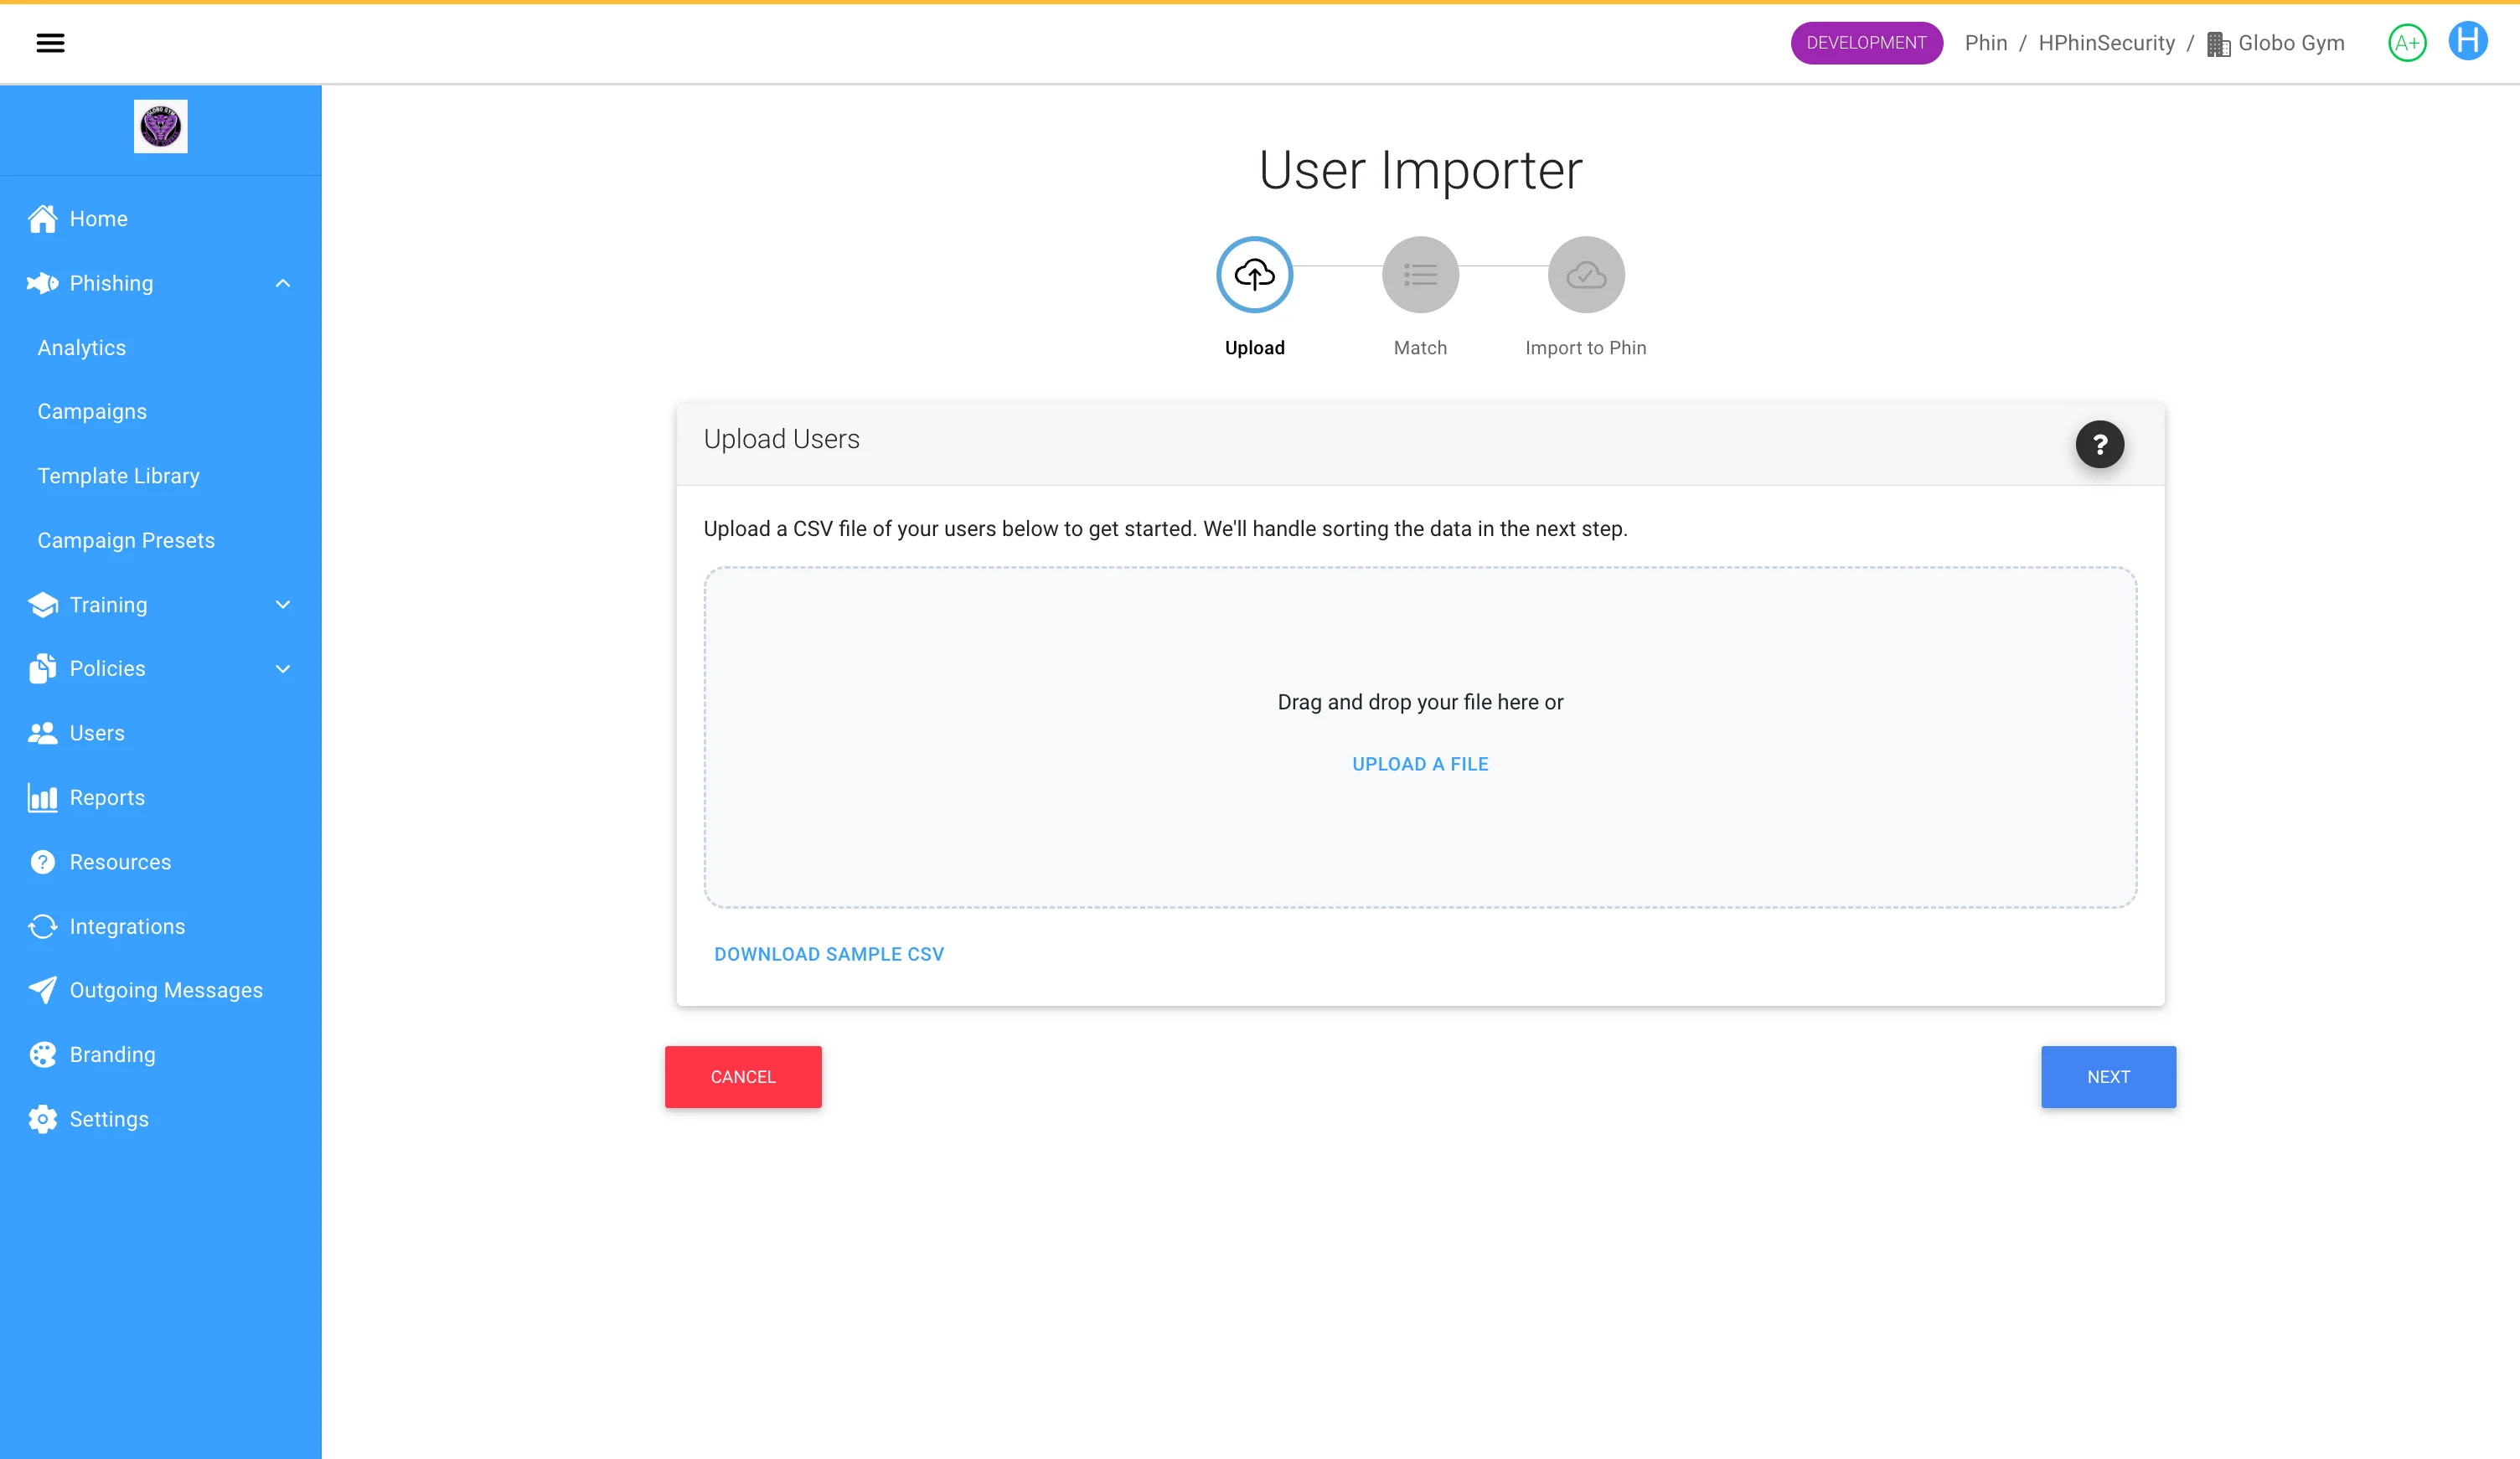Click the Branding palette icon
This screenshot has width=2520, height=1459.
42,1055
